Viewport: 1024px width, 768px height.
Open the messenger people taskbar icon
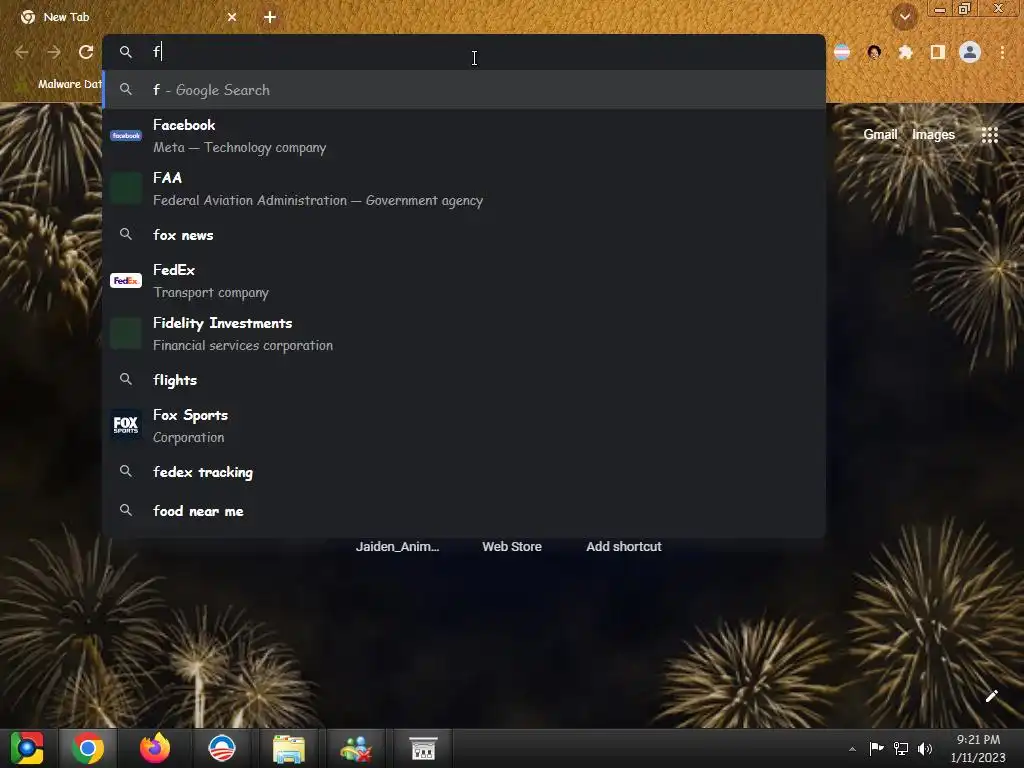[x=356, y=748]
